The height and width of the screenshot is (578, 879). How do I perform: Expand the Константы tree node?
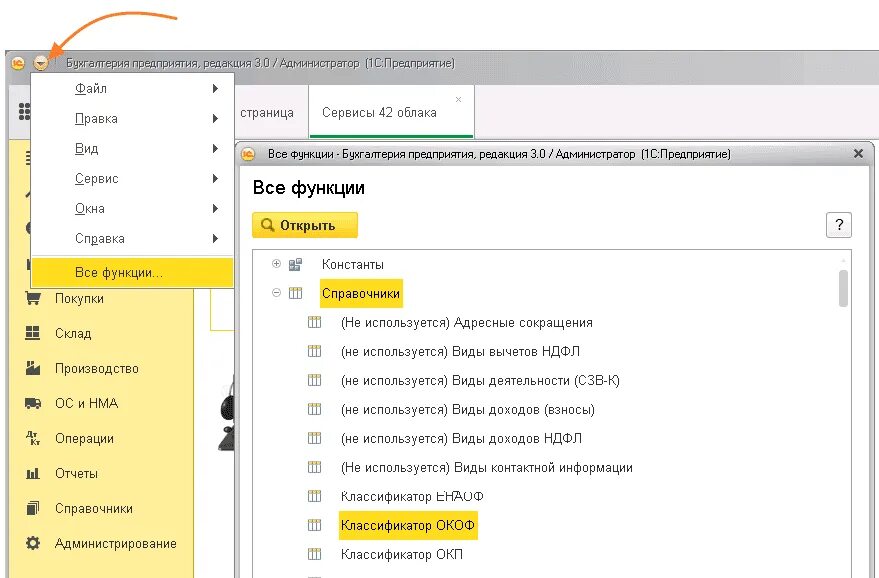coord(276,263)
